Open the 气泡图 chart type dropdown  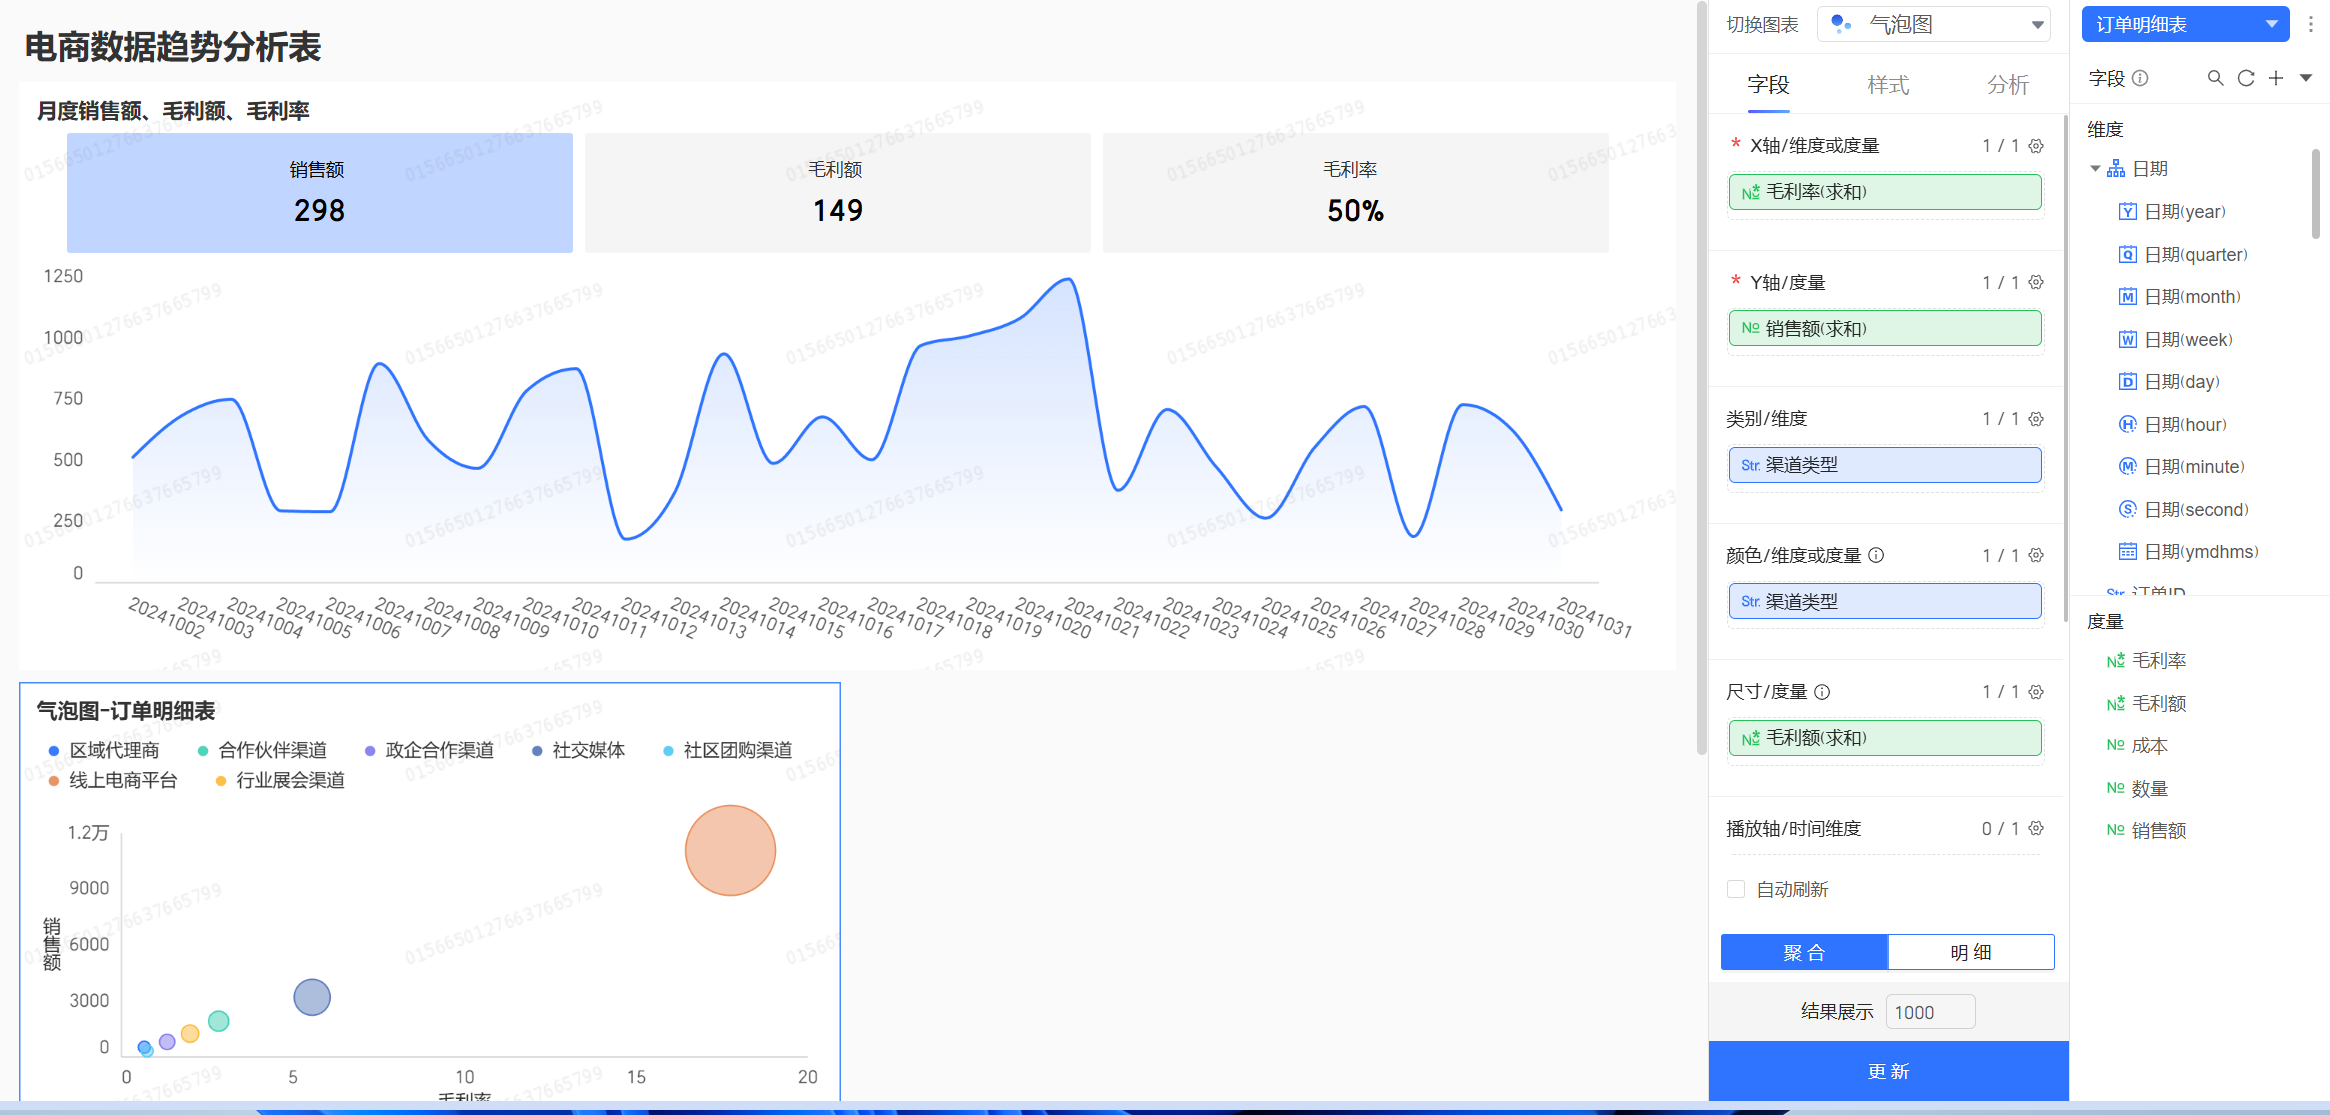point(1934,24)
